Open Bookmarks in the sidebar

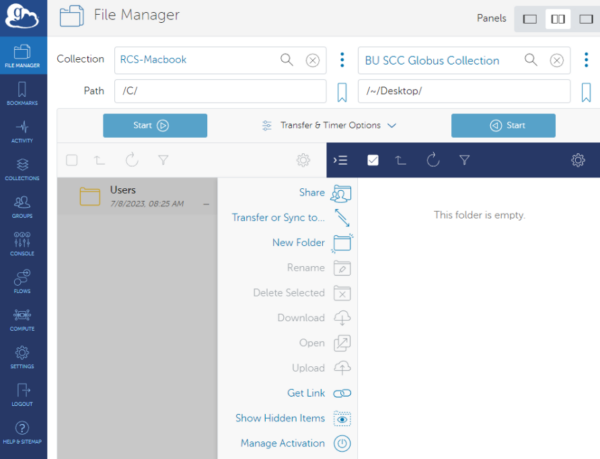click(22, 93)
